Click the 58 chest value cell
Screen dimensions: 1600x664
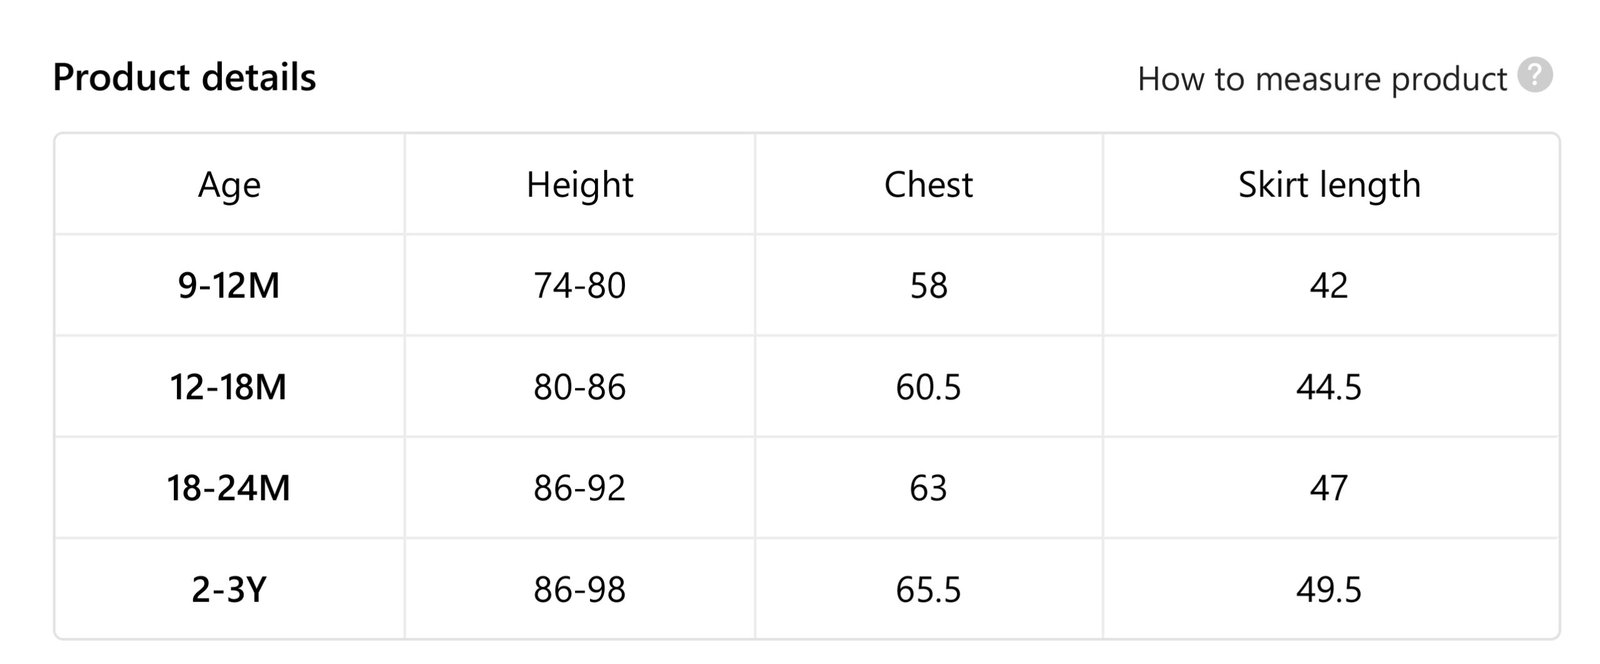click(x=928, y=286)
